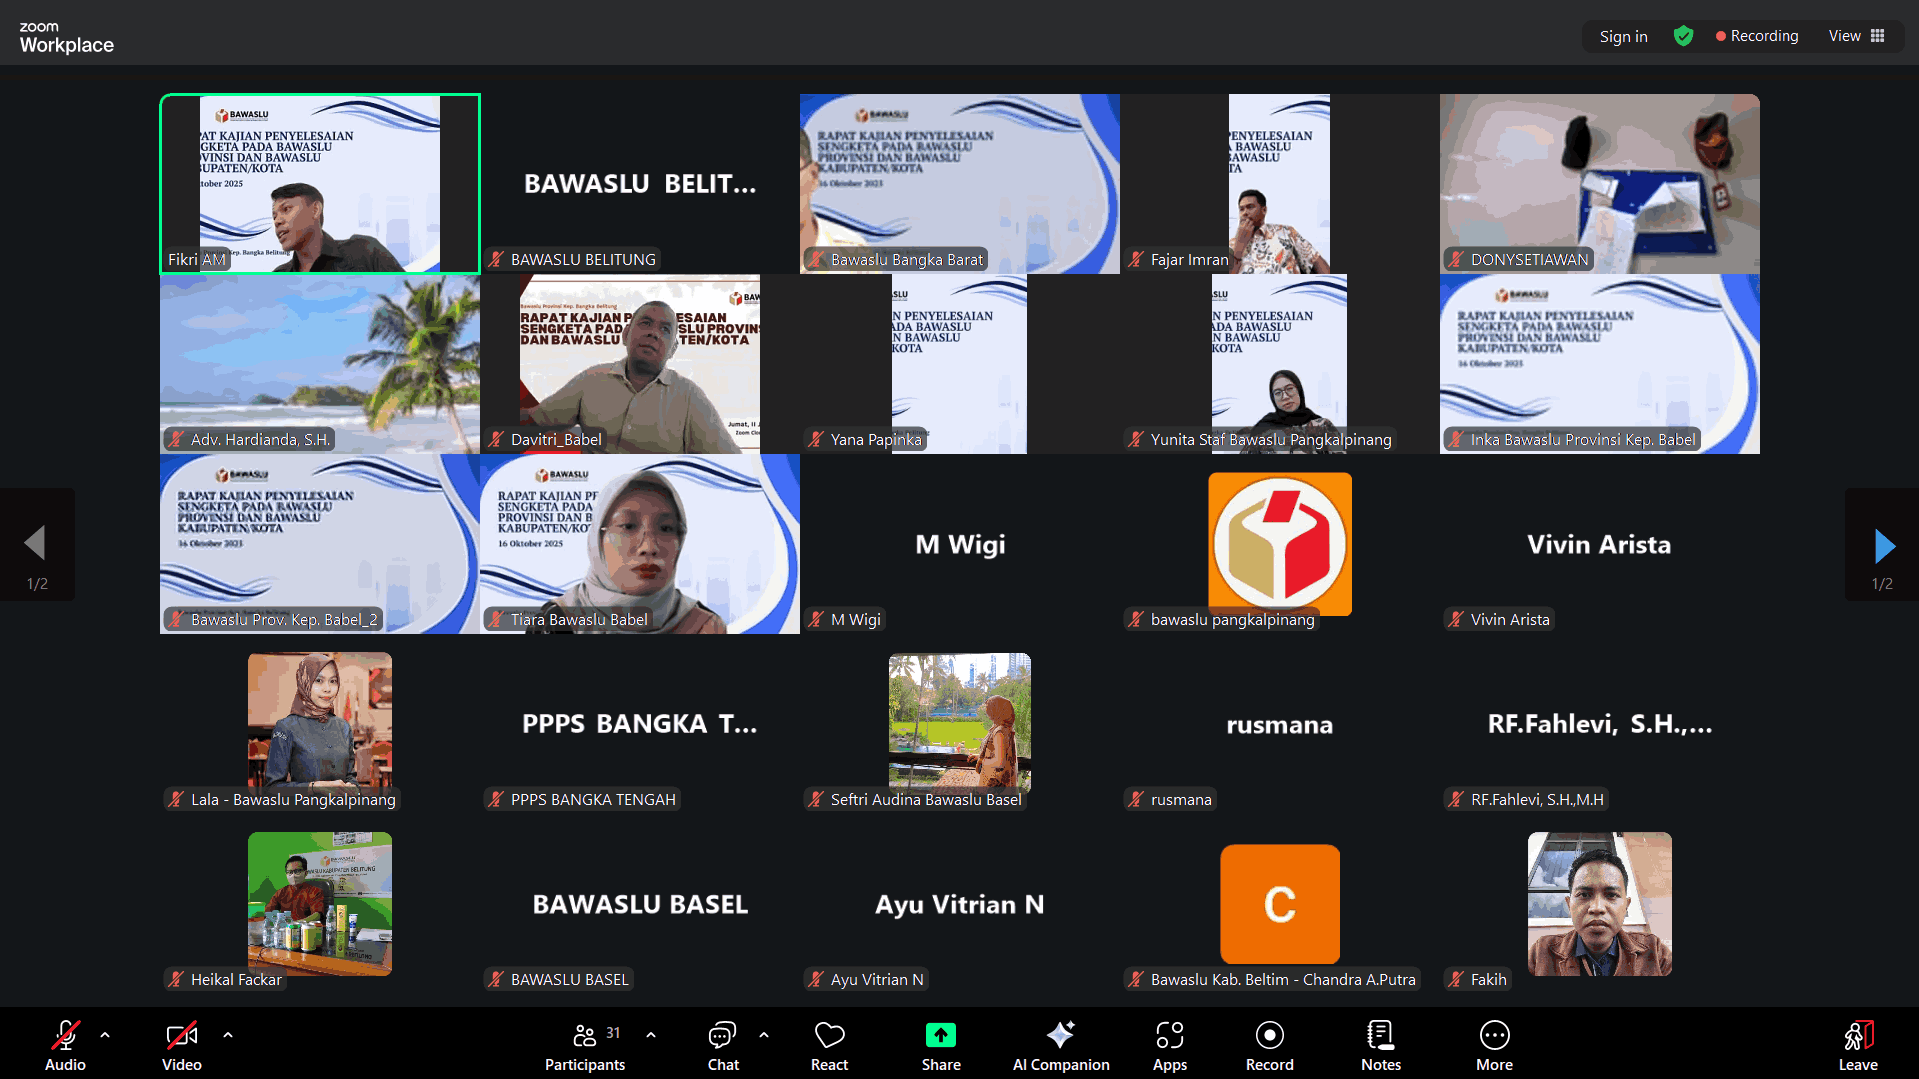Viewport: 1919px width, 1079px height.
Task: Click the large rusmana name text
Action: pos(1280,725)
